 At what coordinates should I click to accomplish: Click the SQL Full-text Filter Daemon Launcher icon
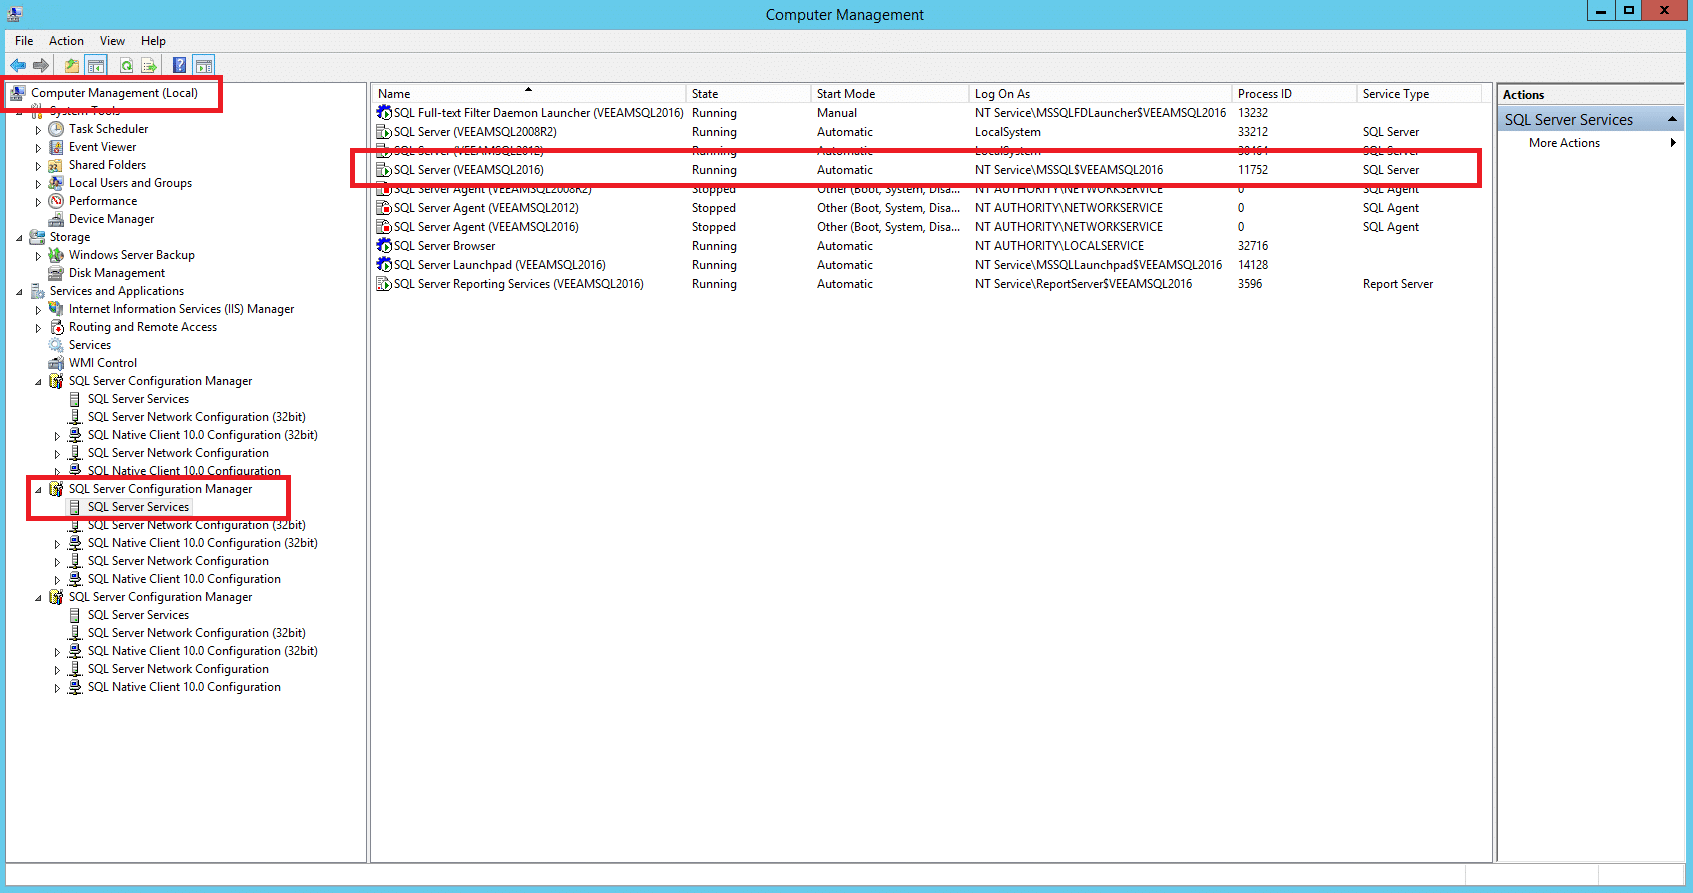pyautogui.click(x=384, y=113)
